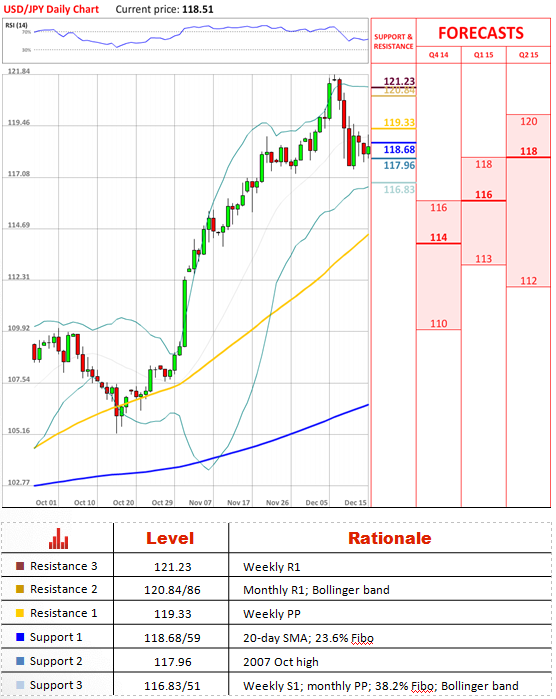Screen dimensions: 556x699
Task: Click the 'Weekly PP' rationale
Action: [x=272, y=614]
